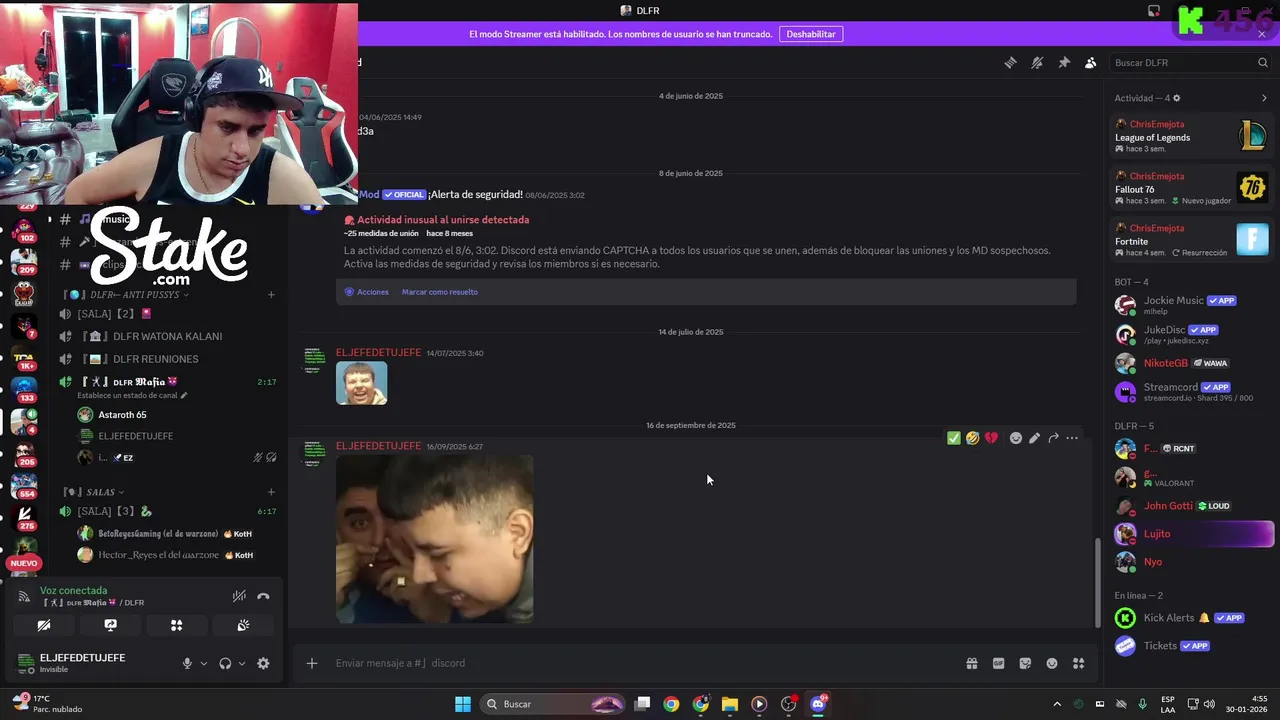Screen dimensions: 1280x720
Task: React with broken heart emoji
Action: click(x=991, y=438)
